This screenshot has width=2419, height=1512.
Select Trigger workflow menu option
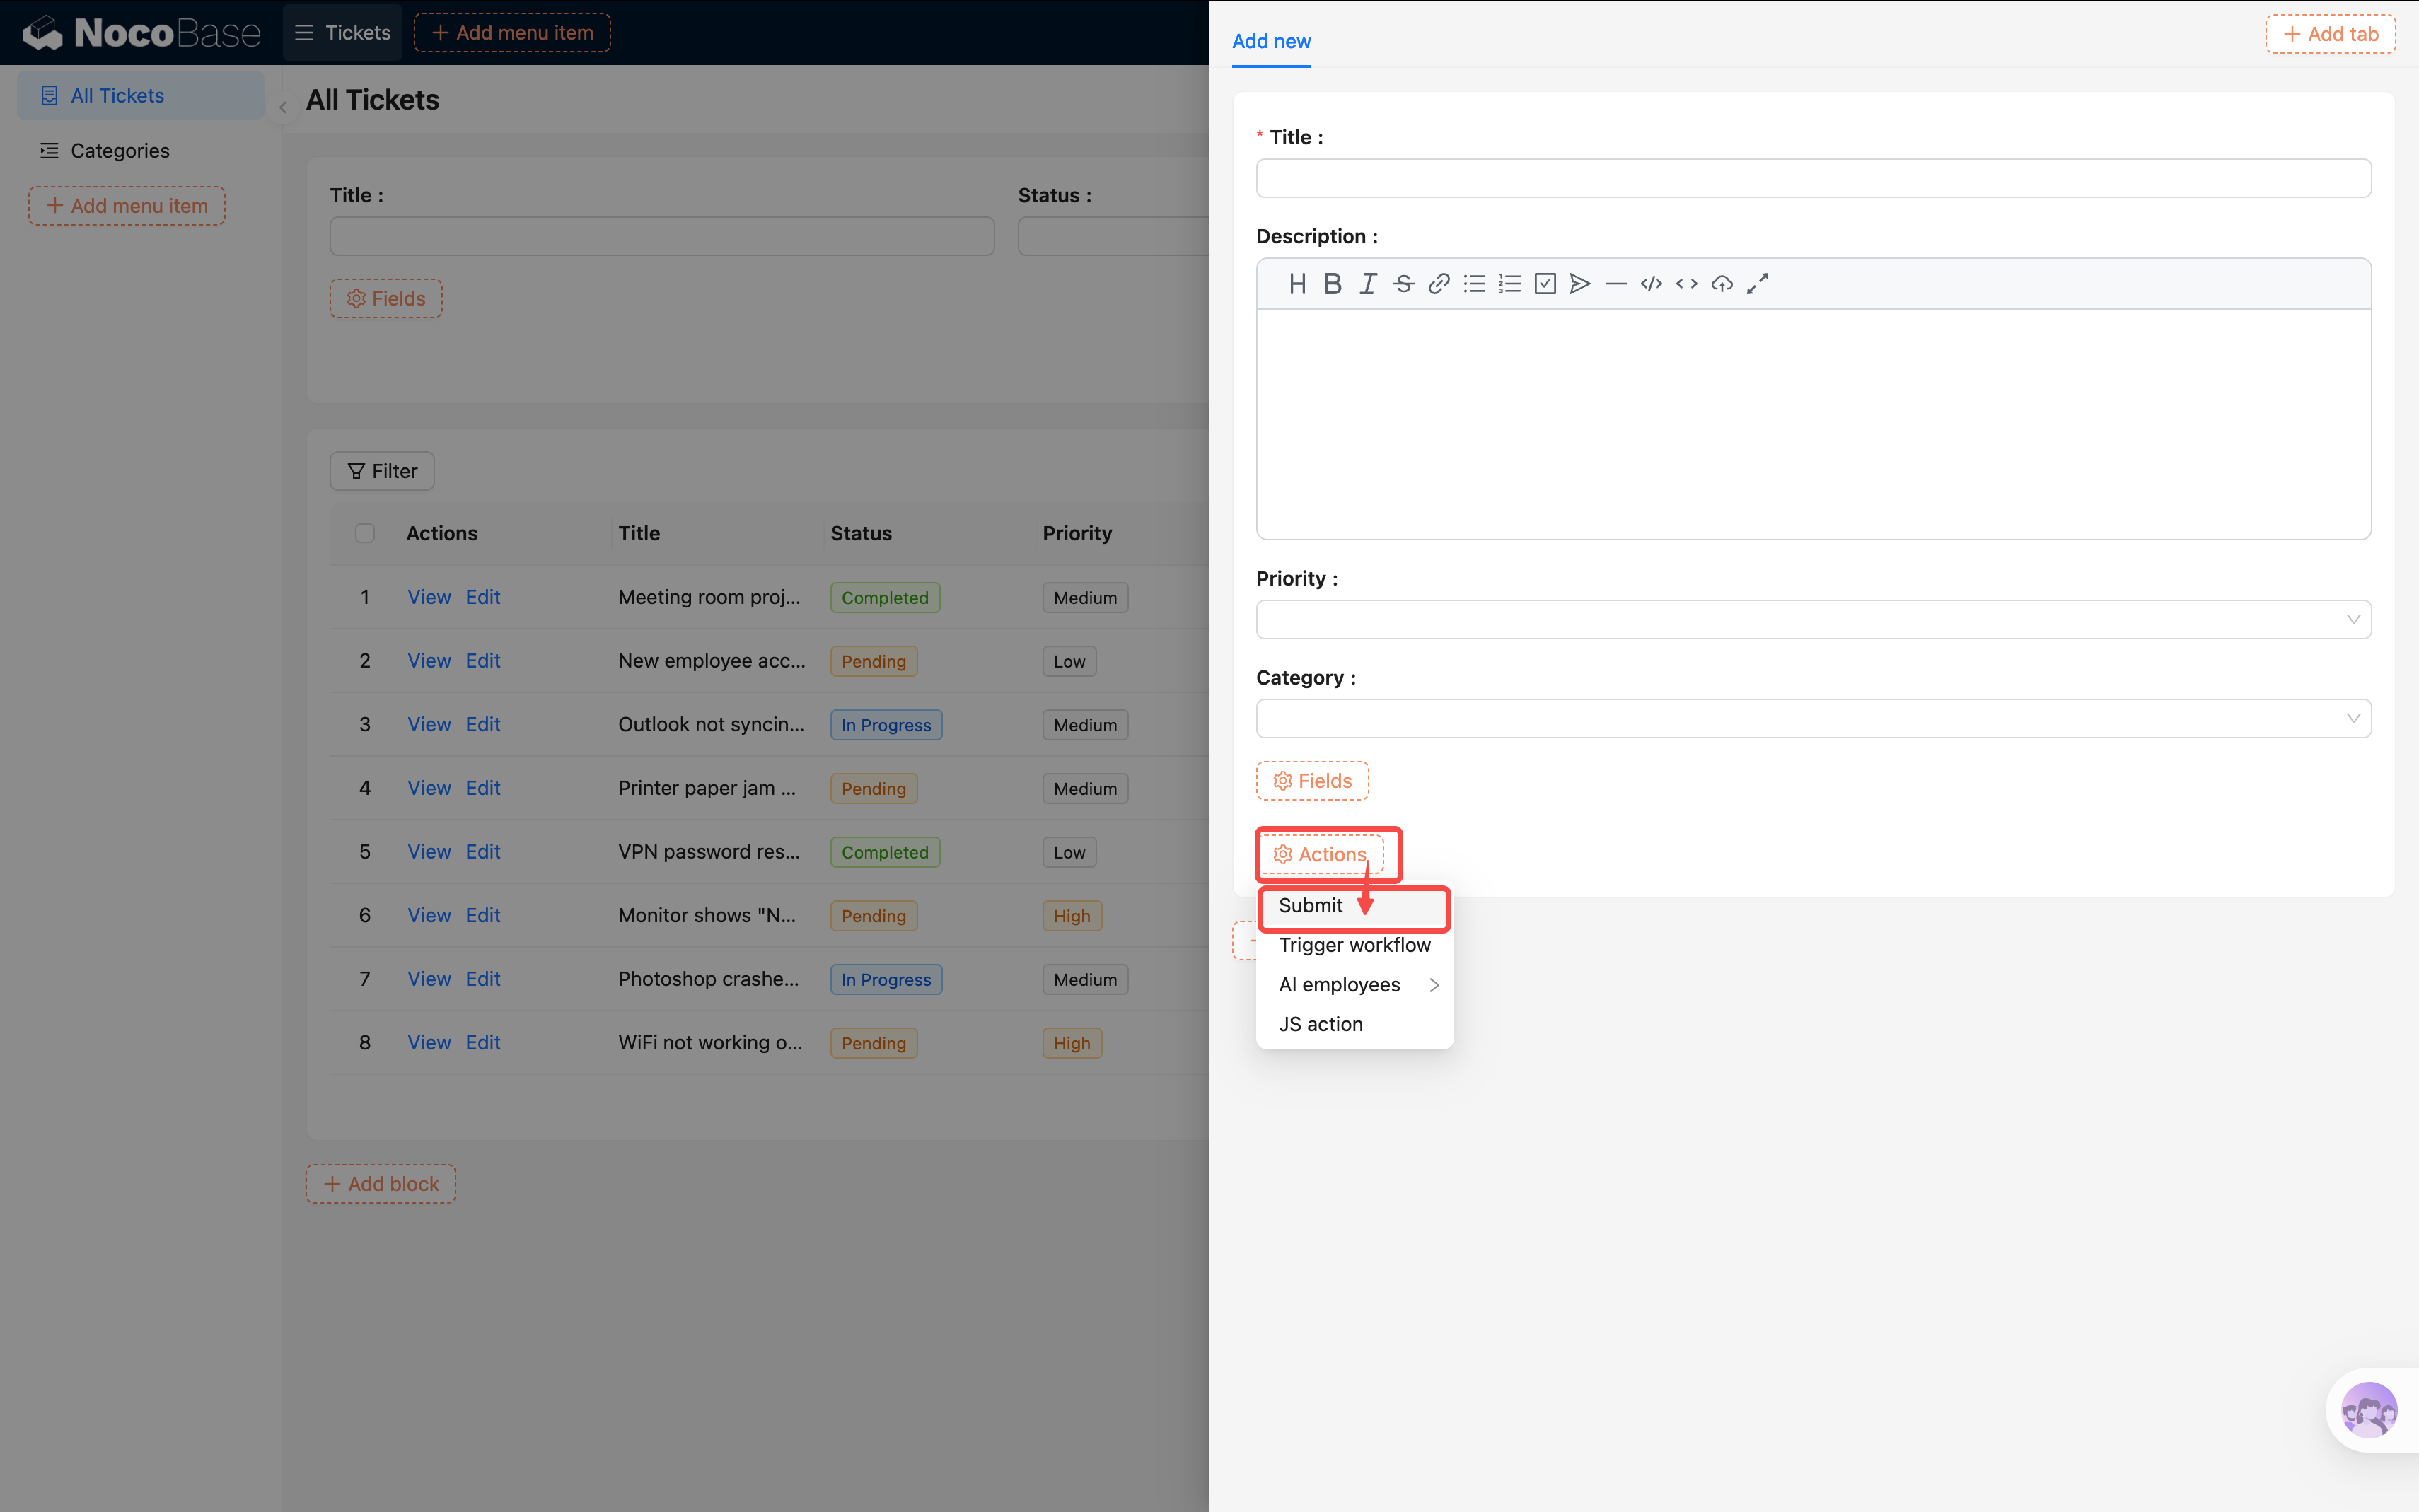point(1354,945)
